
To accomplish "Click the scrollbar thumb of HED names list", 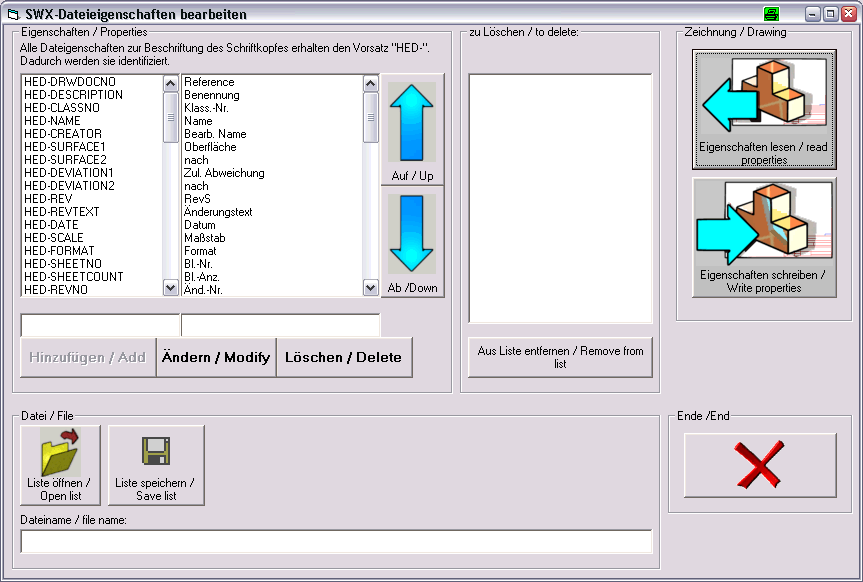I will coord(171,117).
